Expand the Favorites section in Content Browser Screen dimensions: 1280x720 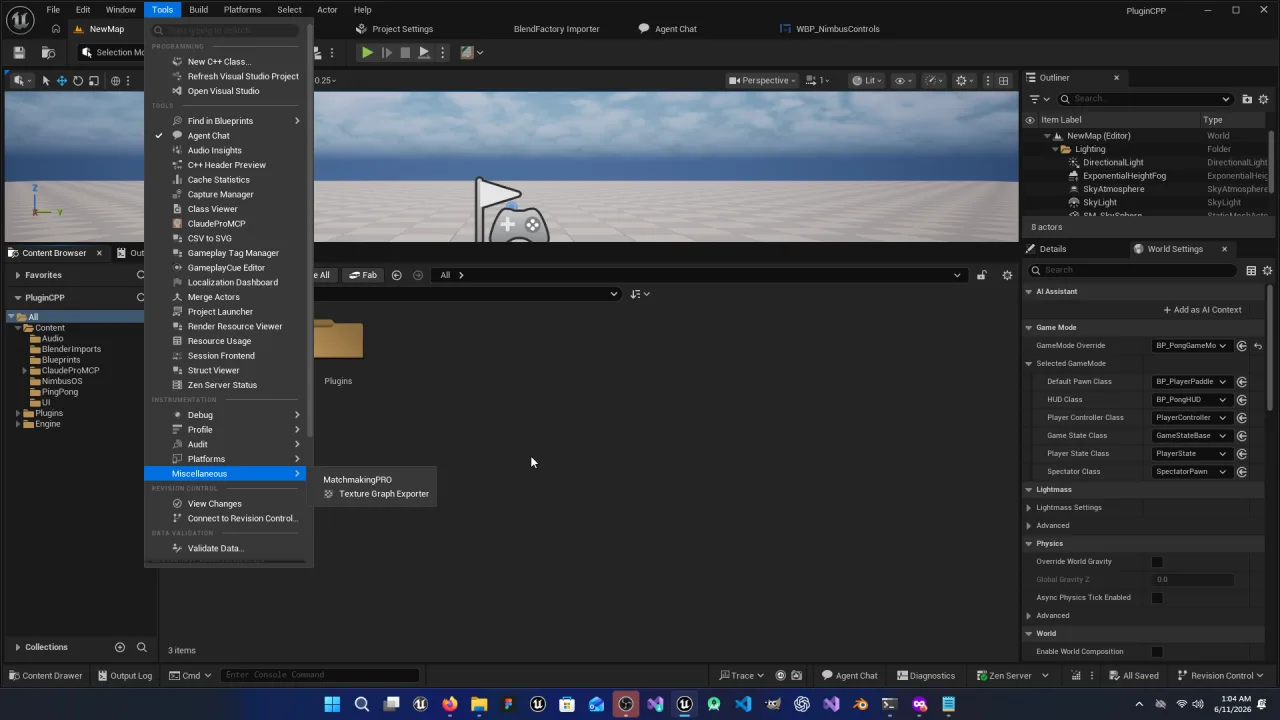click(17, 275)
